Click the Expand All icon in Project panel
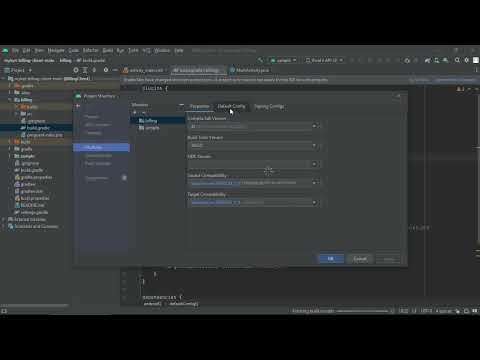The height and width of the screenshot is (360, 480). pos(85,70)
